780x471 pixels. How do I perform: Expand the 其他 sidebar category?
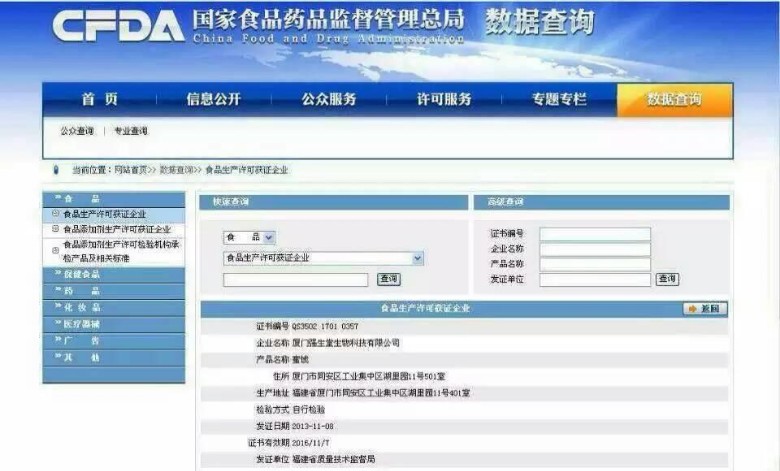(114, 358)
